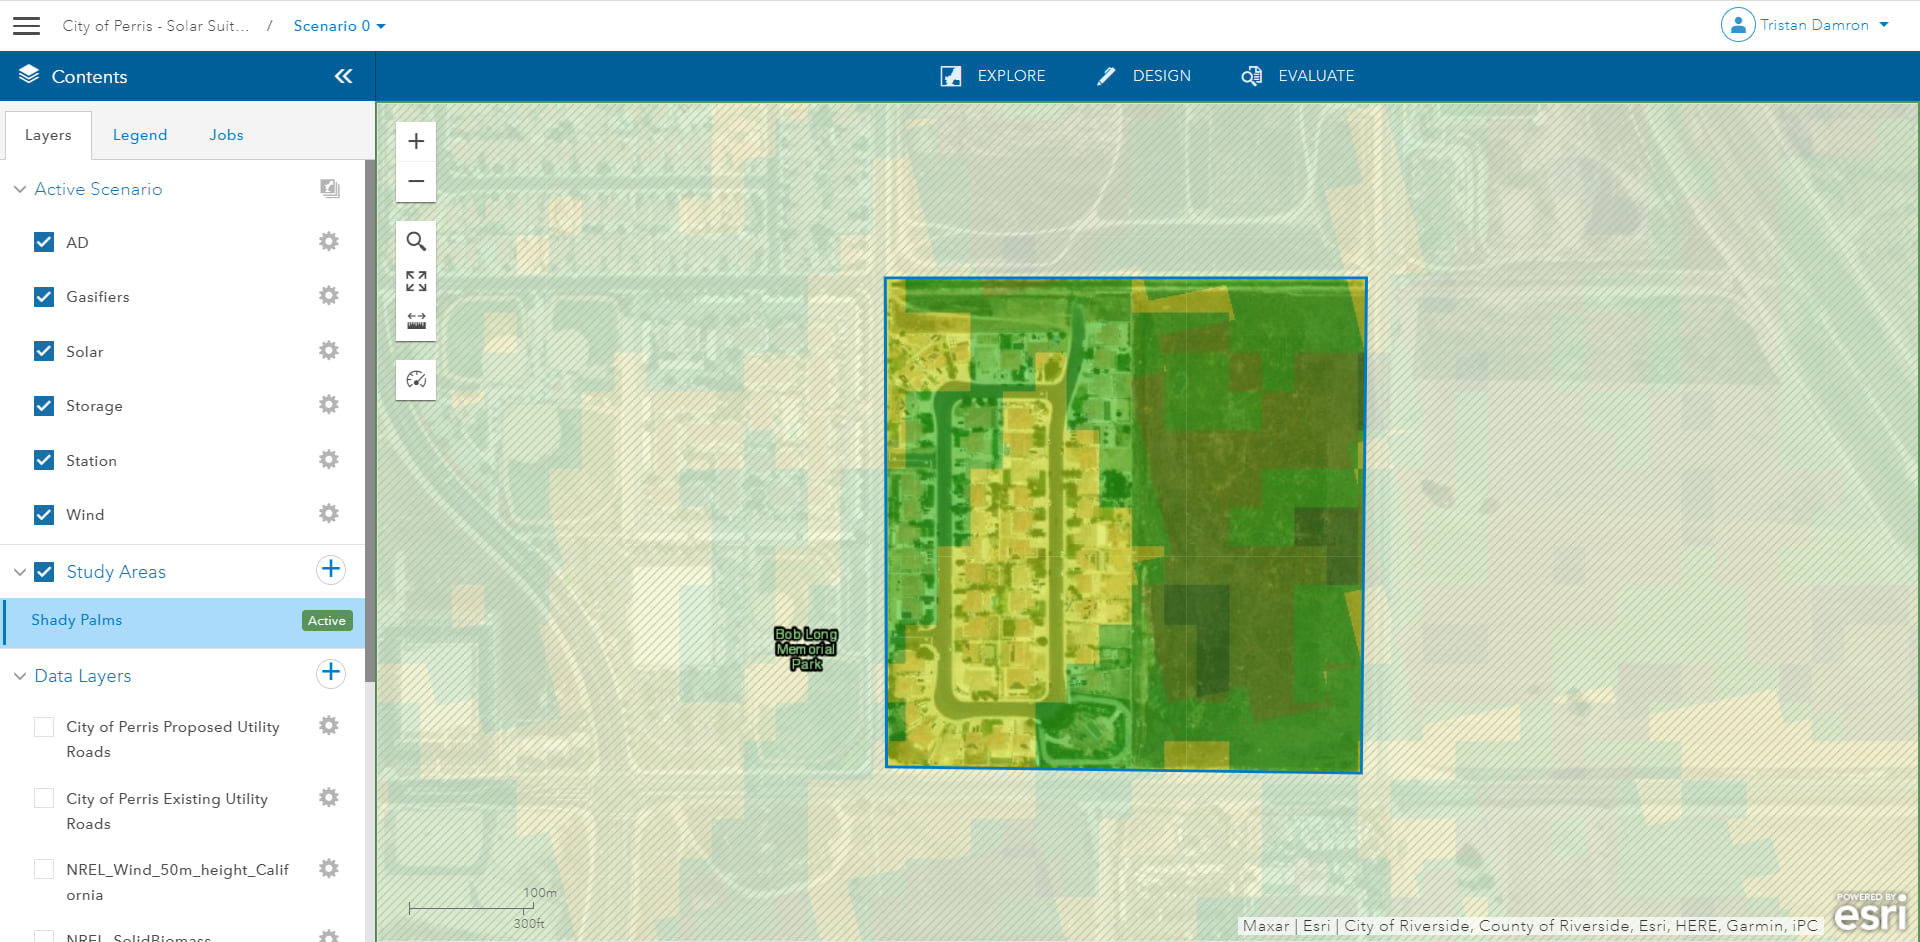Open the EXPLORE mode
The width and height of the screenshot is (1920, 942).
coord(993,76)
